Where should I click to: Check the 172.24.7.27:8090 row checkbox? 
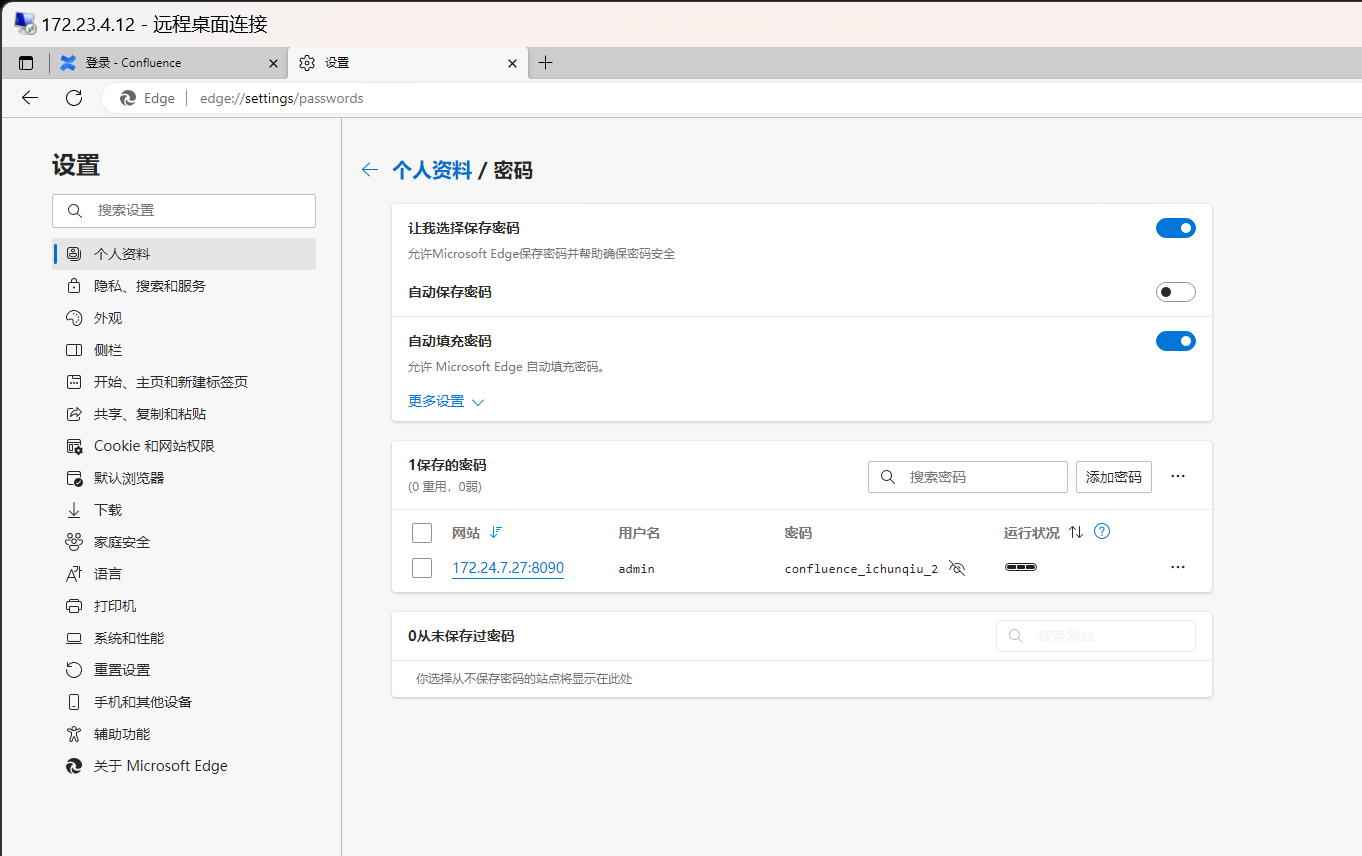[422, 568]
